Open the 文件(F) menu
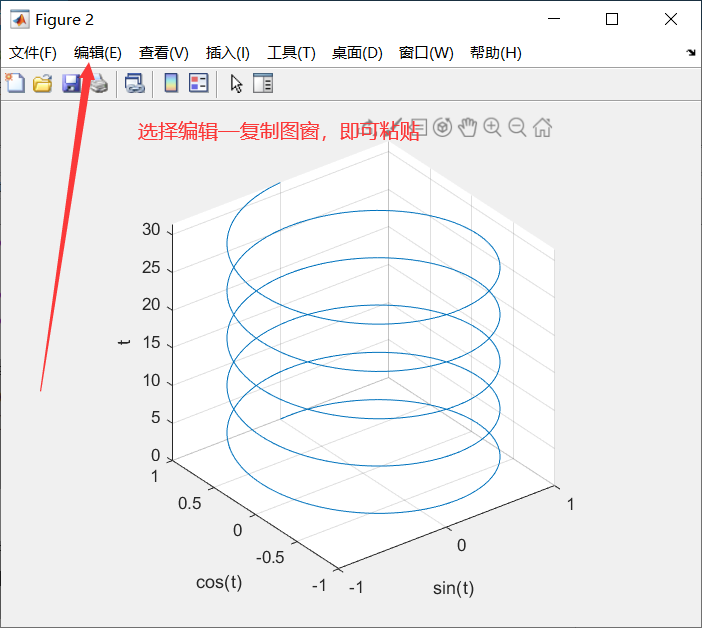Screen dimensions: 702x628 (x=33, y=53)
